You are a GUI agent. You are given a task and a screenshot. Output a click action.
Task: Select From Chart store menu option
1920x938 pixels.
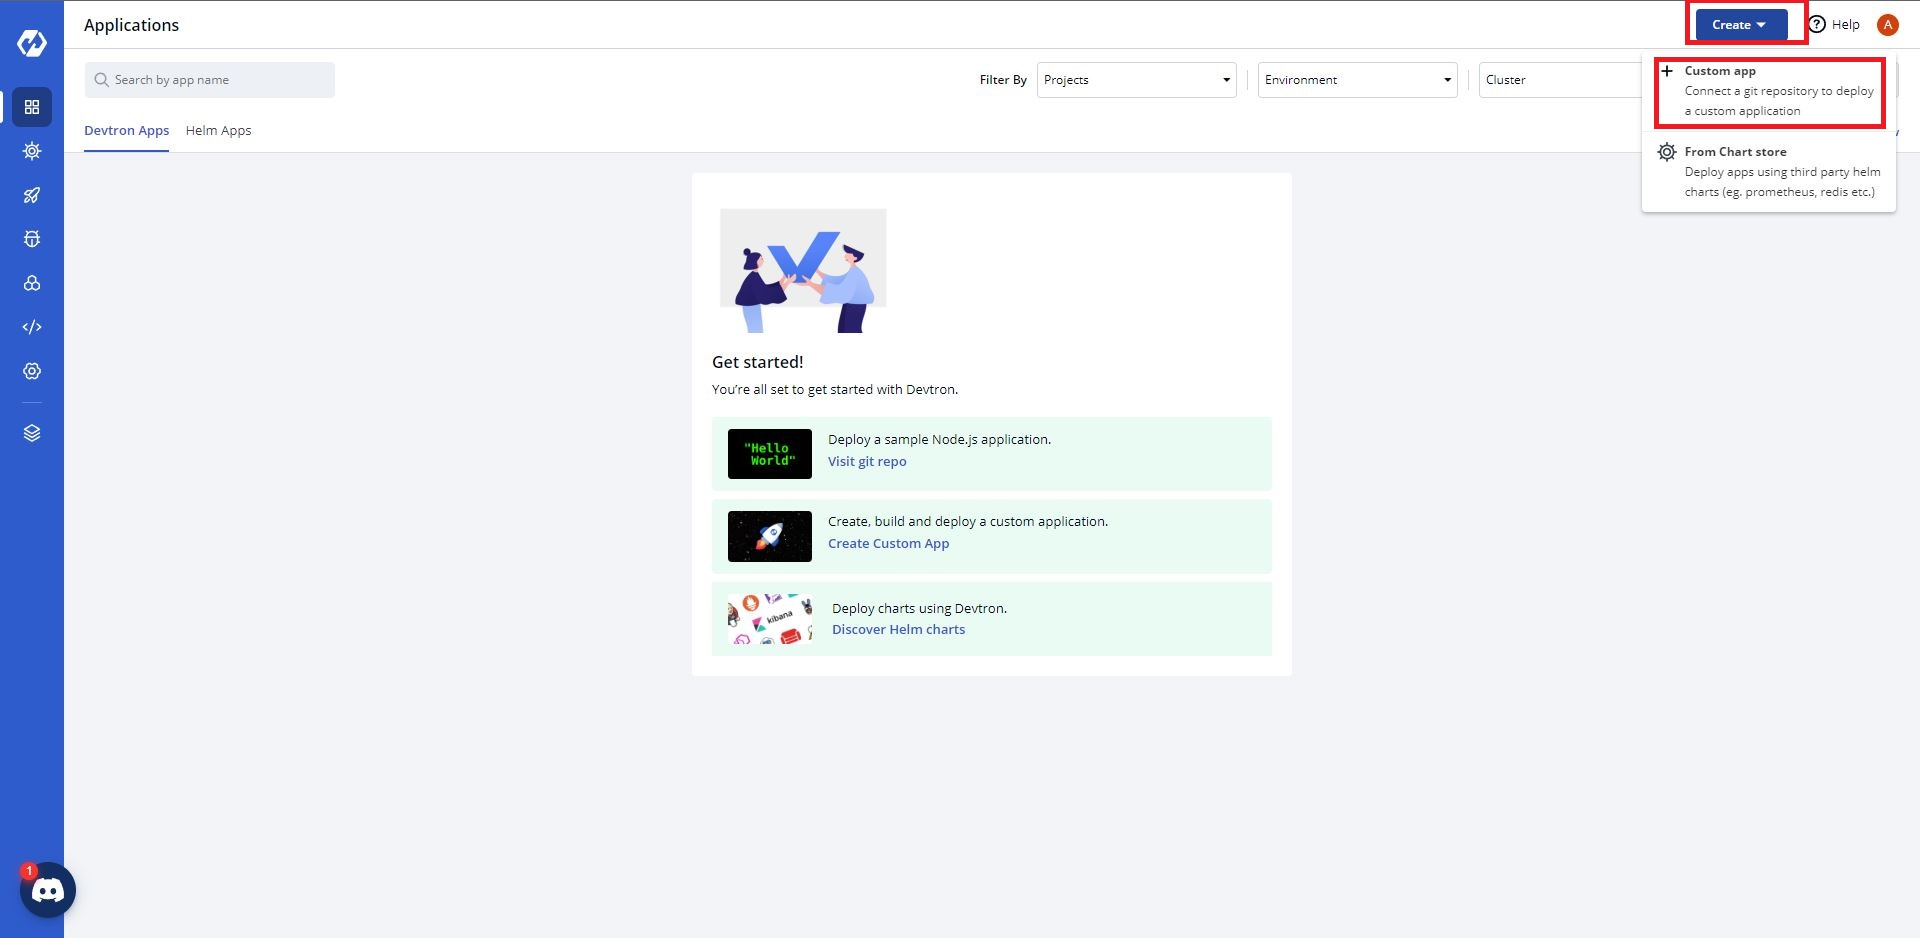1769,172
